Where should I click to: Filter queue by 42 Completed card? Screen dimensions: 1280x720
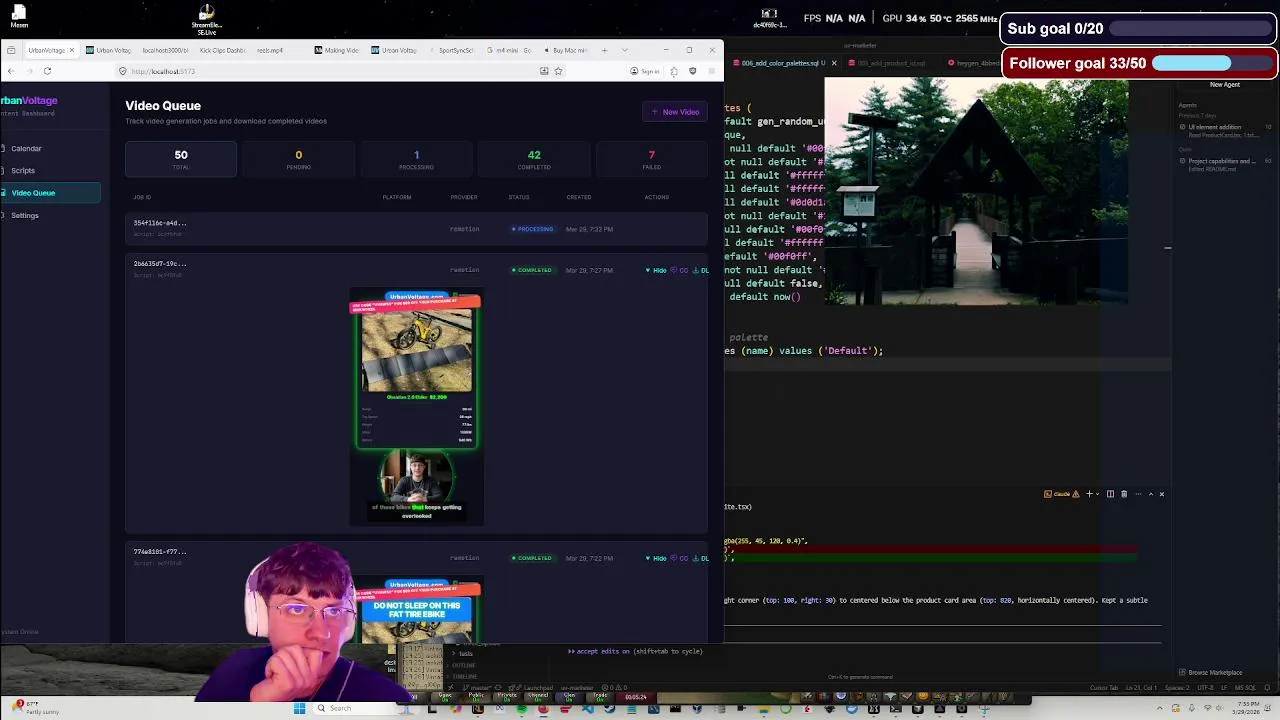click(x=534, y=159)
